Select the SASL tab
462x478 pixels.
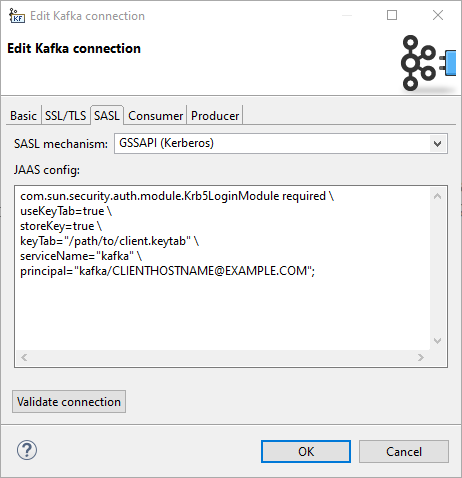coord(107,115)
